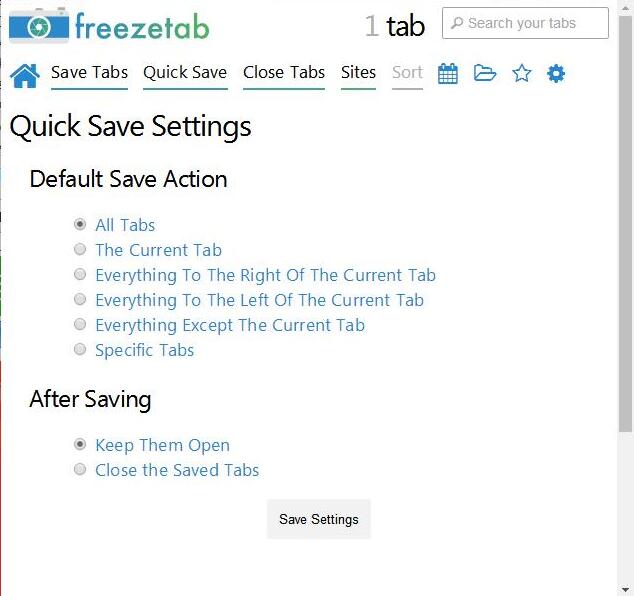This screenshot has width=634, height=596.
Task: Select the Specific Tabs radio option
Action: point(80,350)
